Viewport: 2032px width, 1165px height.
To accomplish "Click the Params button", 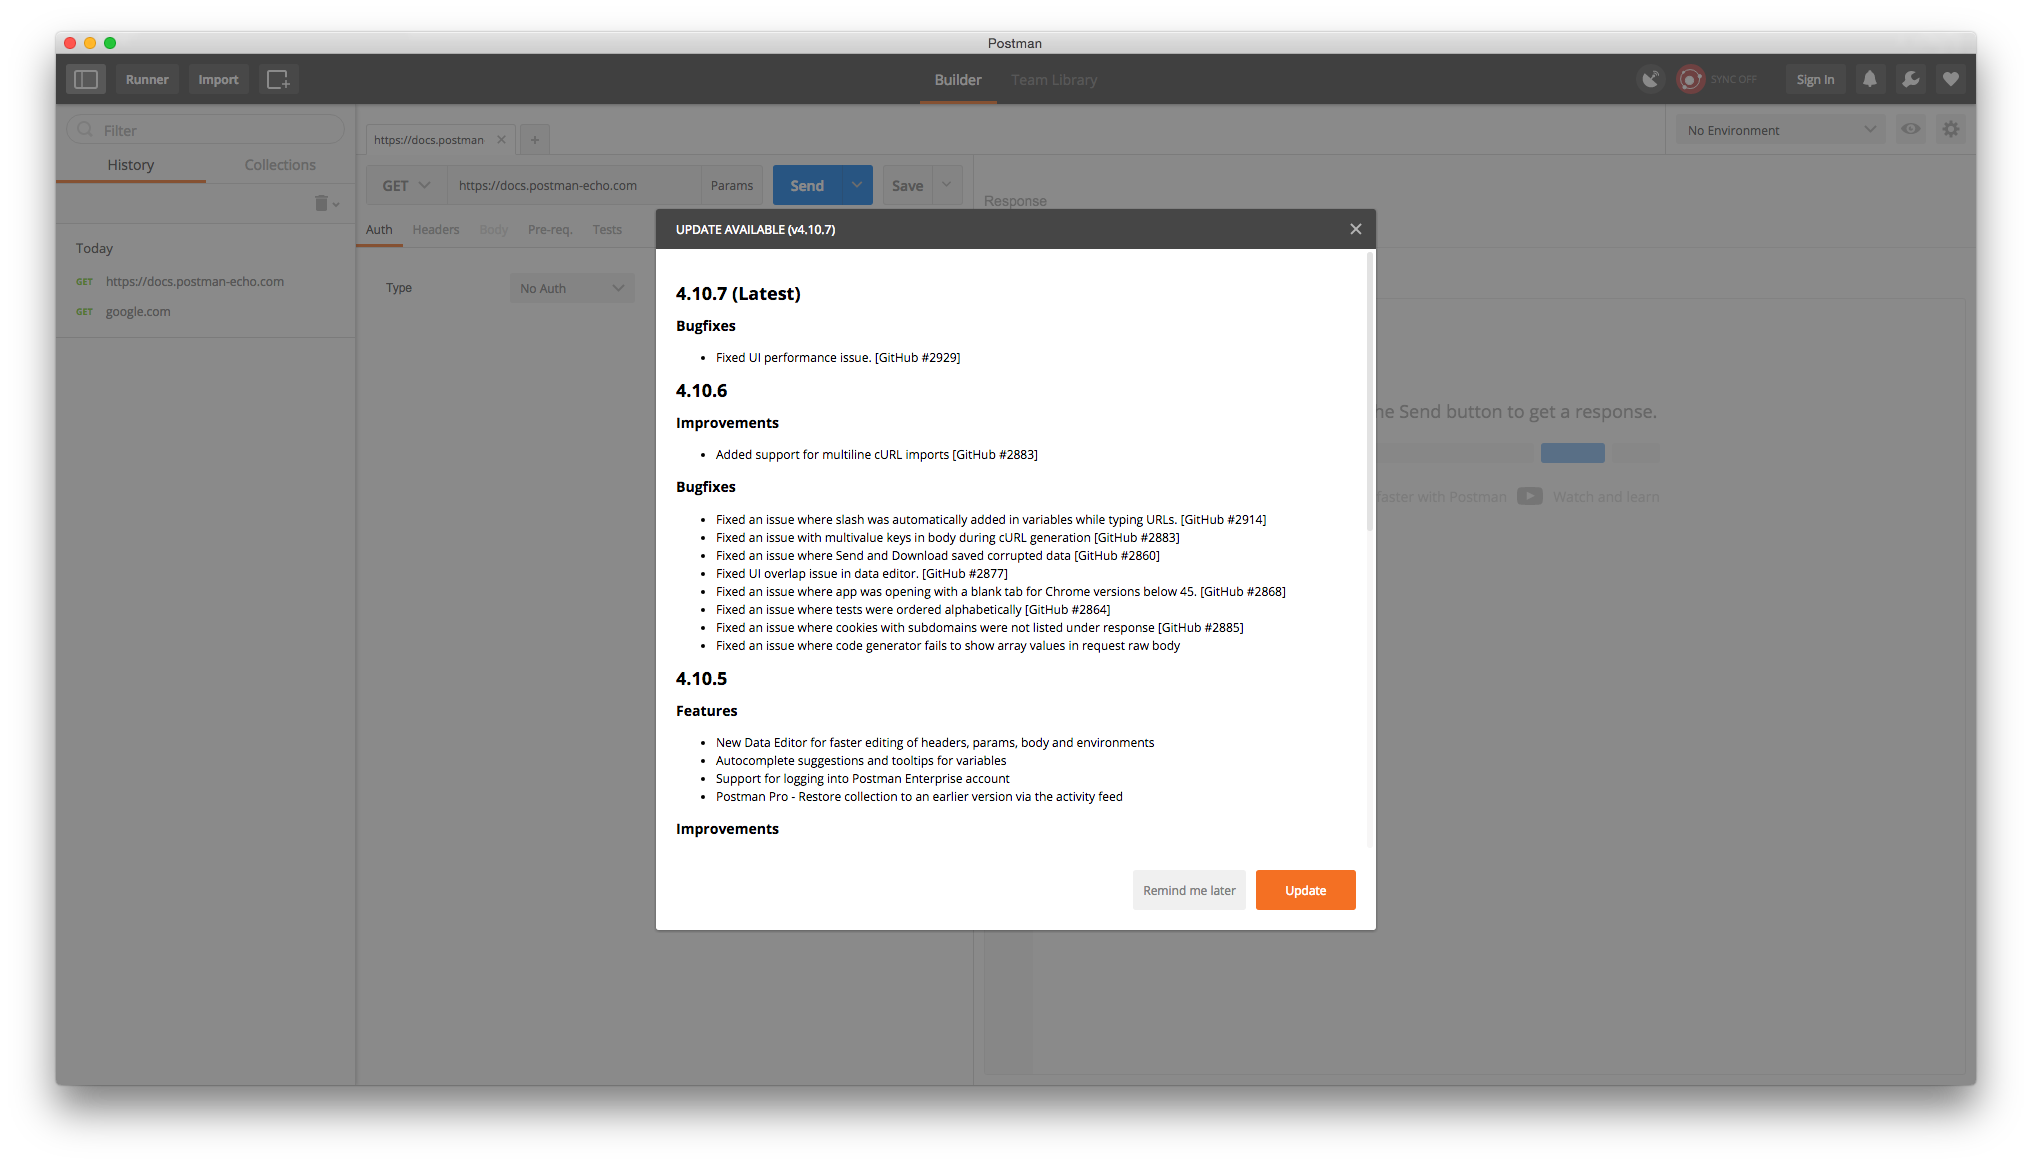I will (x=732, y=185).
